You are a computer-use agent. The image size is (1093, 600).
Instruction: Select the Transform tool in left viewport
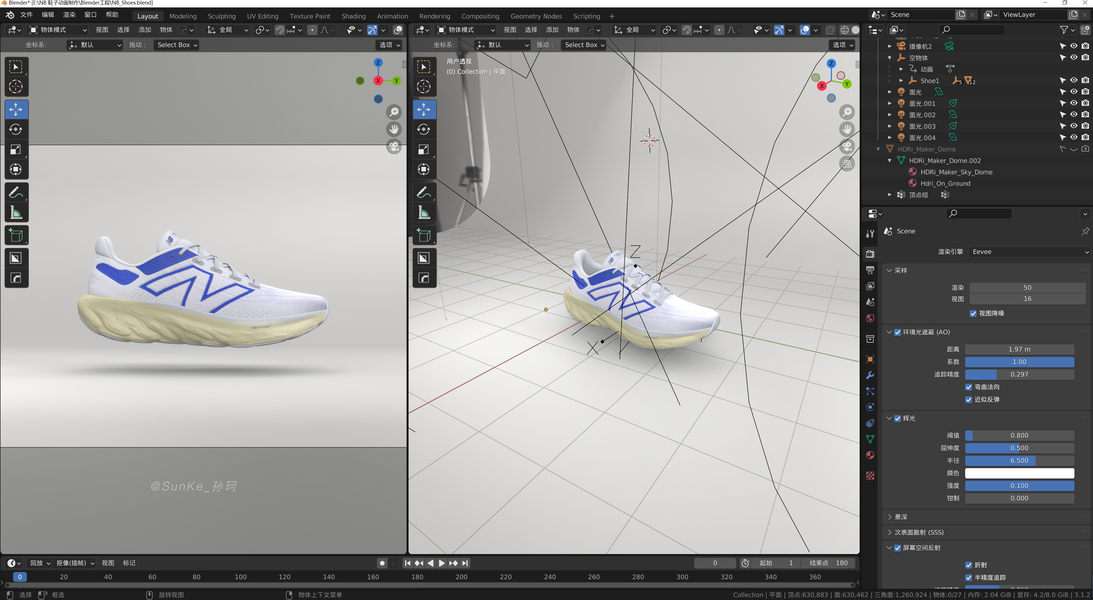pos(15,169)
